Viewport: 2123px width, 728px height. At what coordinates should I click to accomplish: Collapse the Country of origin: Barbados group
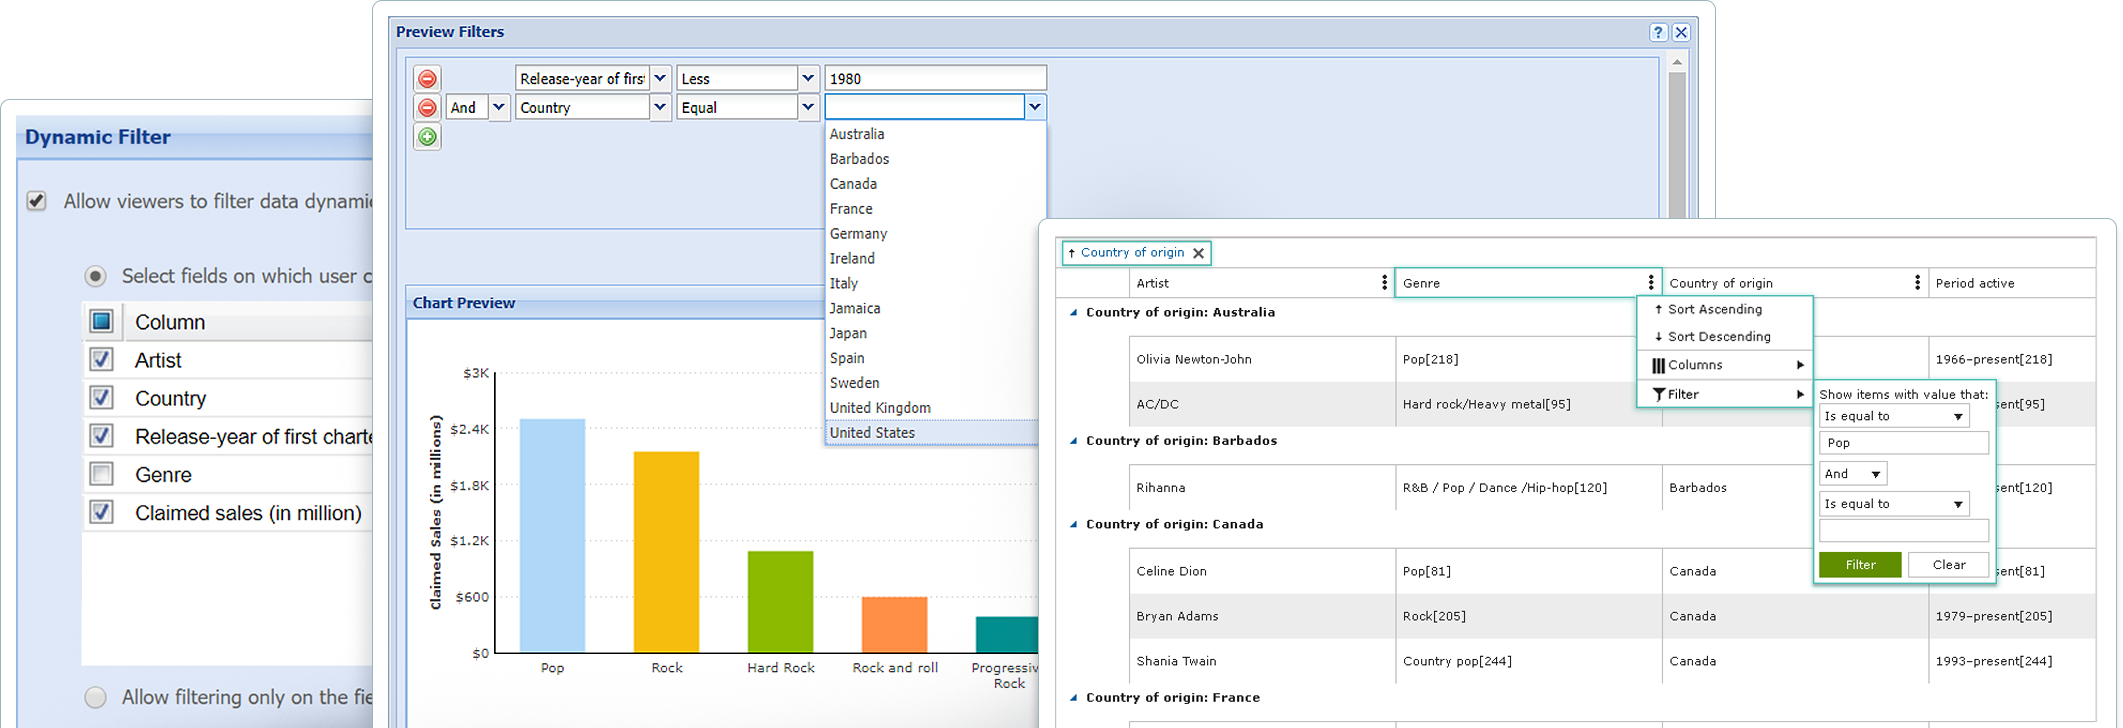[1073, 441]
